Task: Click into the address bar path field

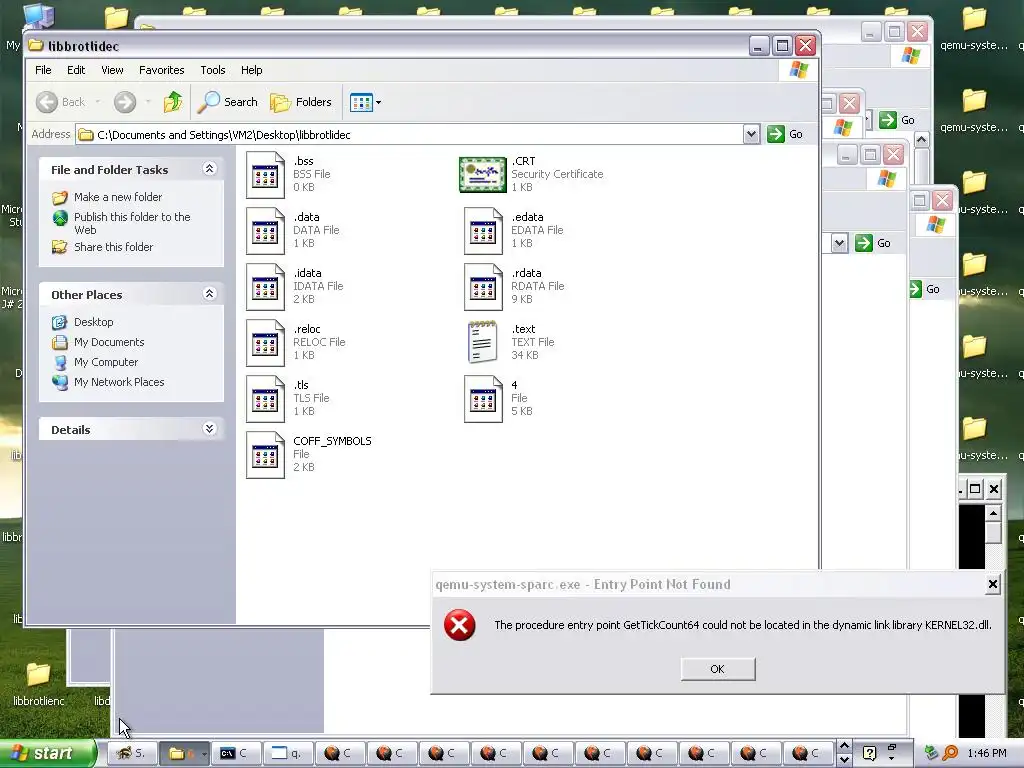Action: (409, 135)
